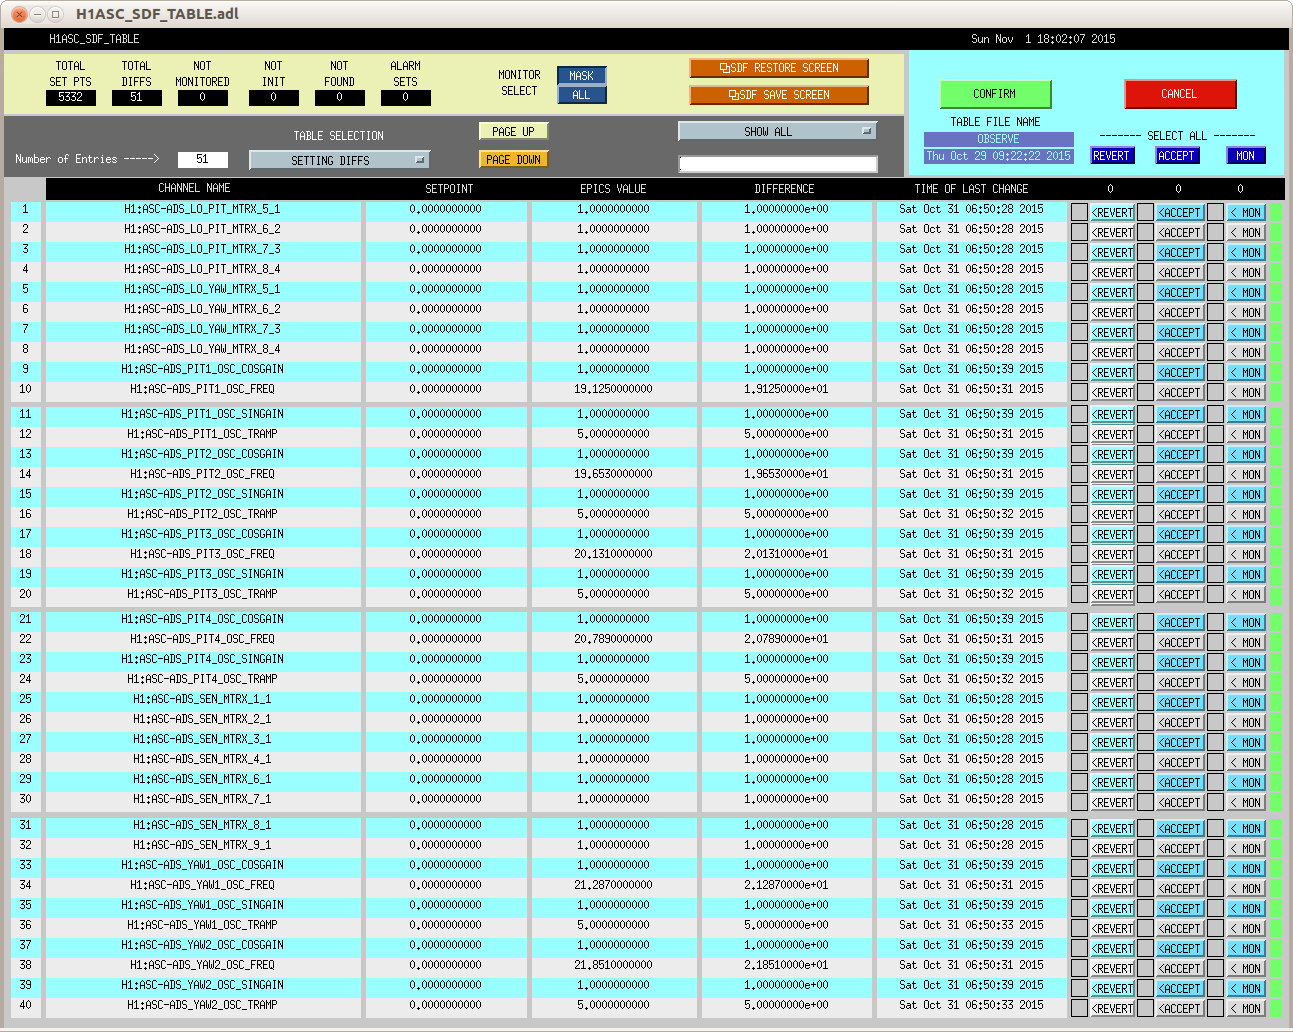The height and width of the screenshot is (1032, 1293).
Task: Click MON for row 7 LO_YAW_MTRX_7_3
Action: click(x=1246, y=333)
